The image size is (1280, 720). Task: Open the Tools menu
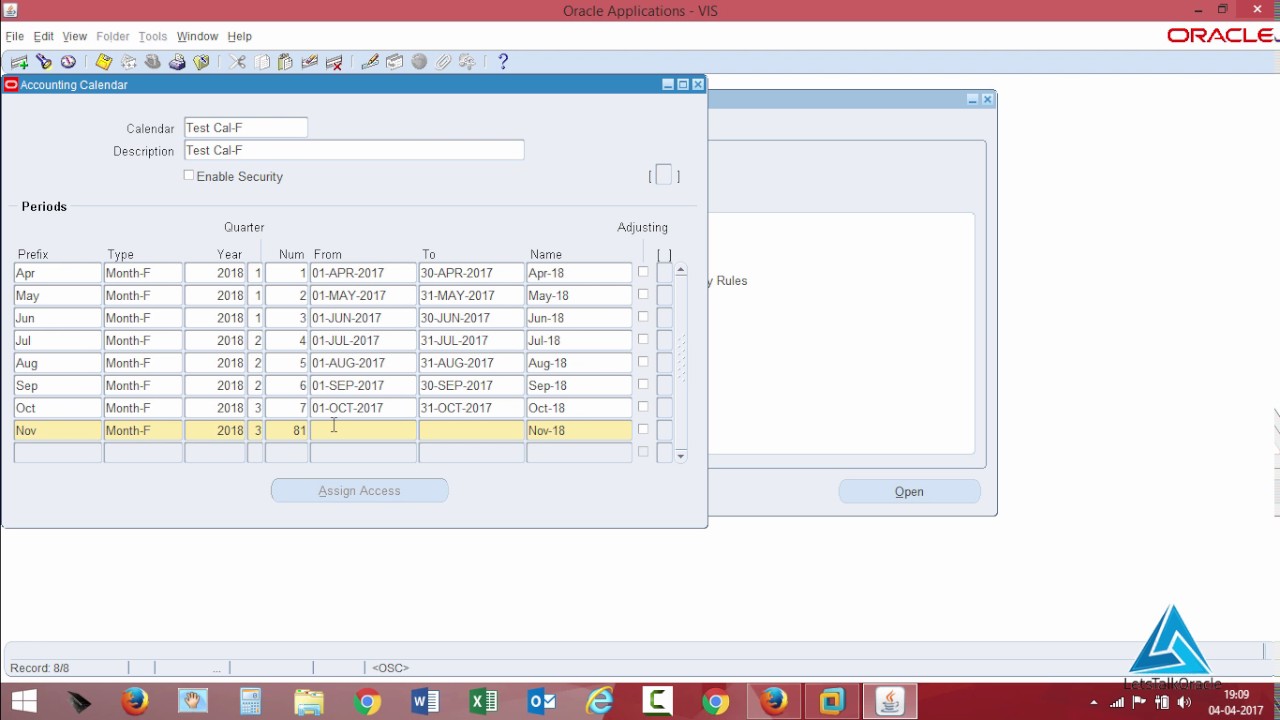[x=153, y=36]
